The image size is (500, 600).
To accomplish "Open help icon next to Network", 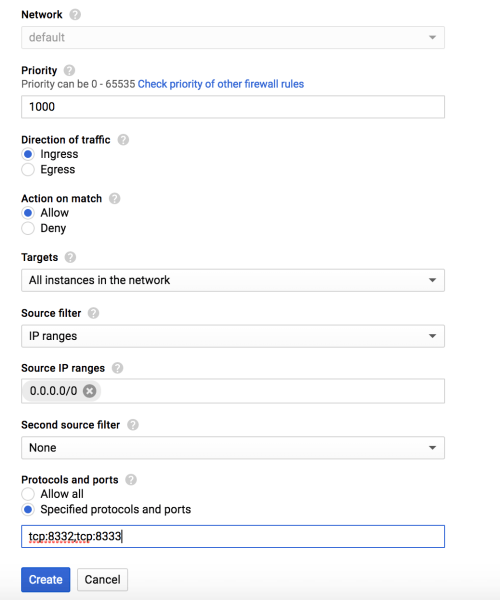I will click(x=75, y=15).
